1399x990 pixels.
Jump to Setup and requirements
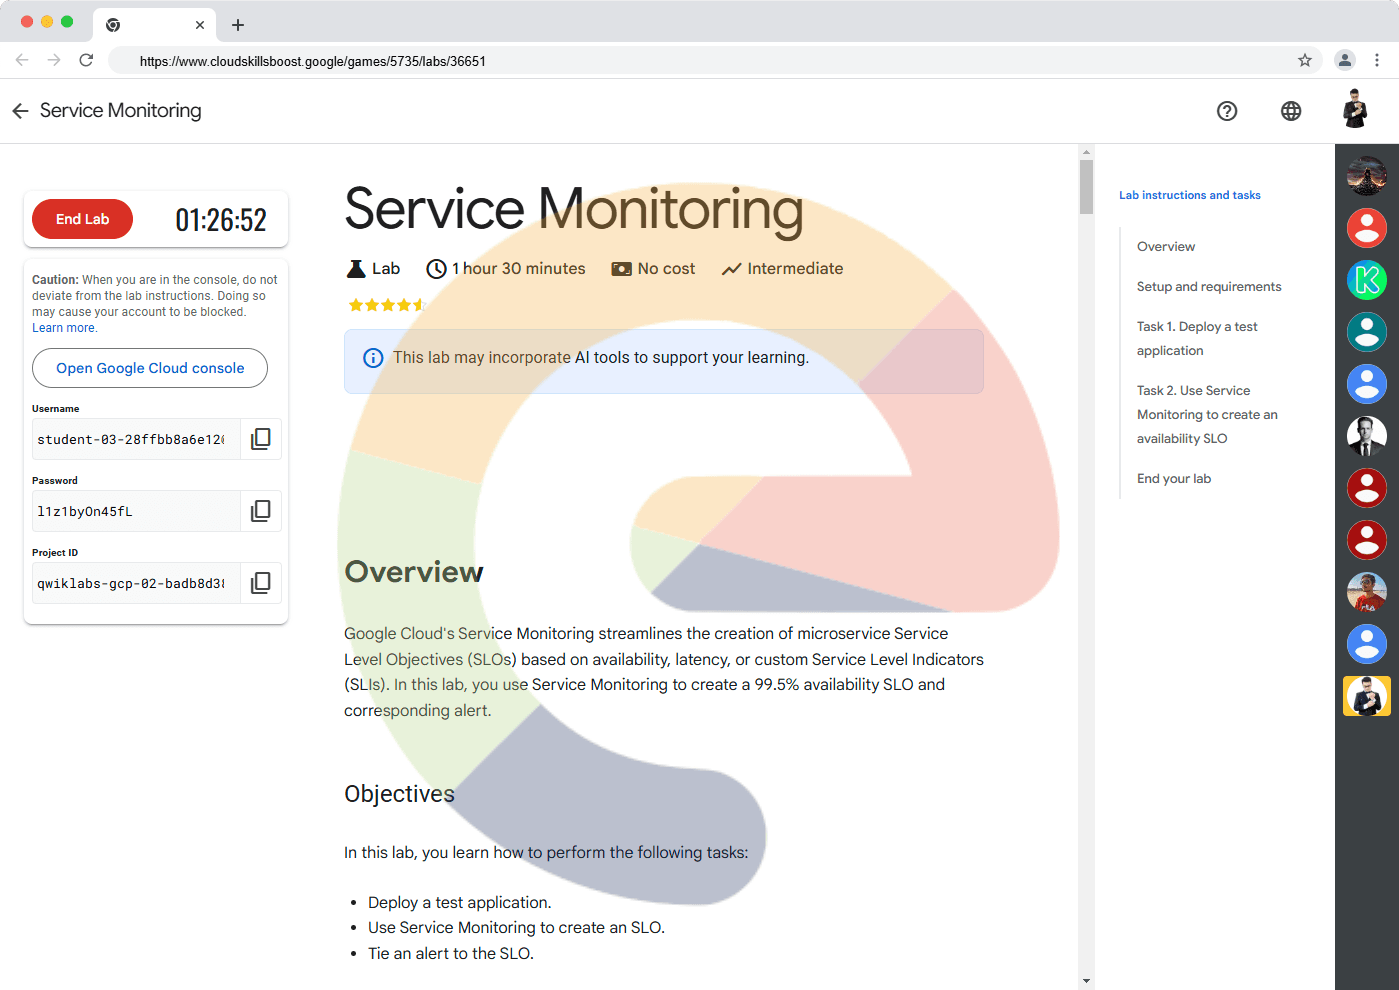(x=1209, y=287)
